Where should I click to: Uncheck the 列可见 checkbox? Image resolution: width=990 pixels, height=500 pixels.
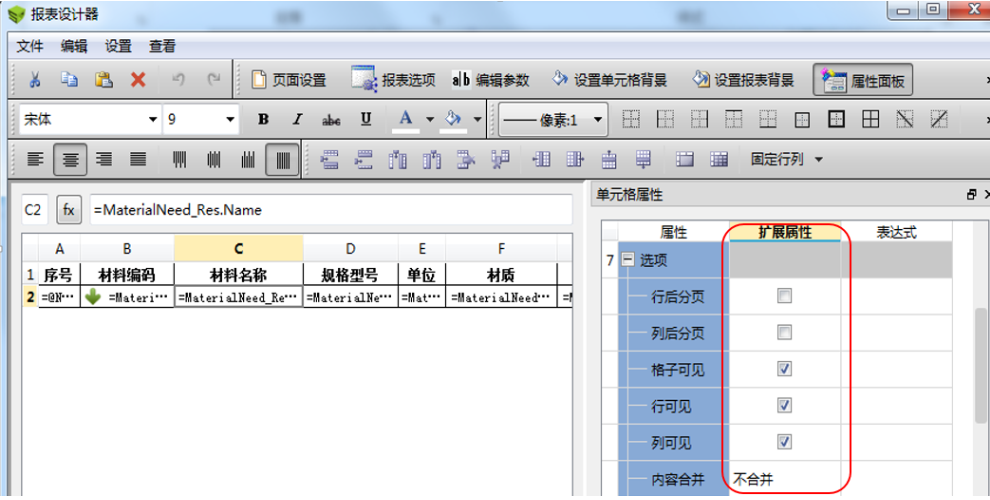click(x=784, y=442)
